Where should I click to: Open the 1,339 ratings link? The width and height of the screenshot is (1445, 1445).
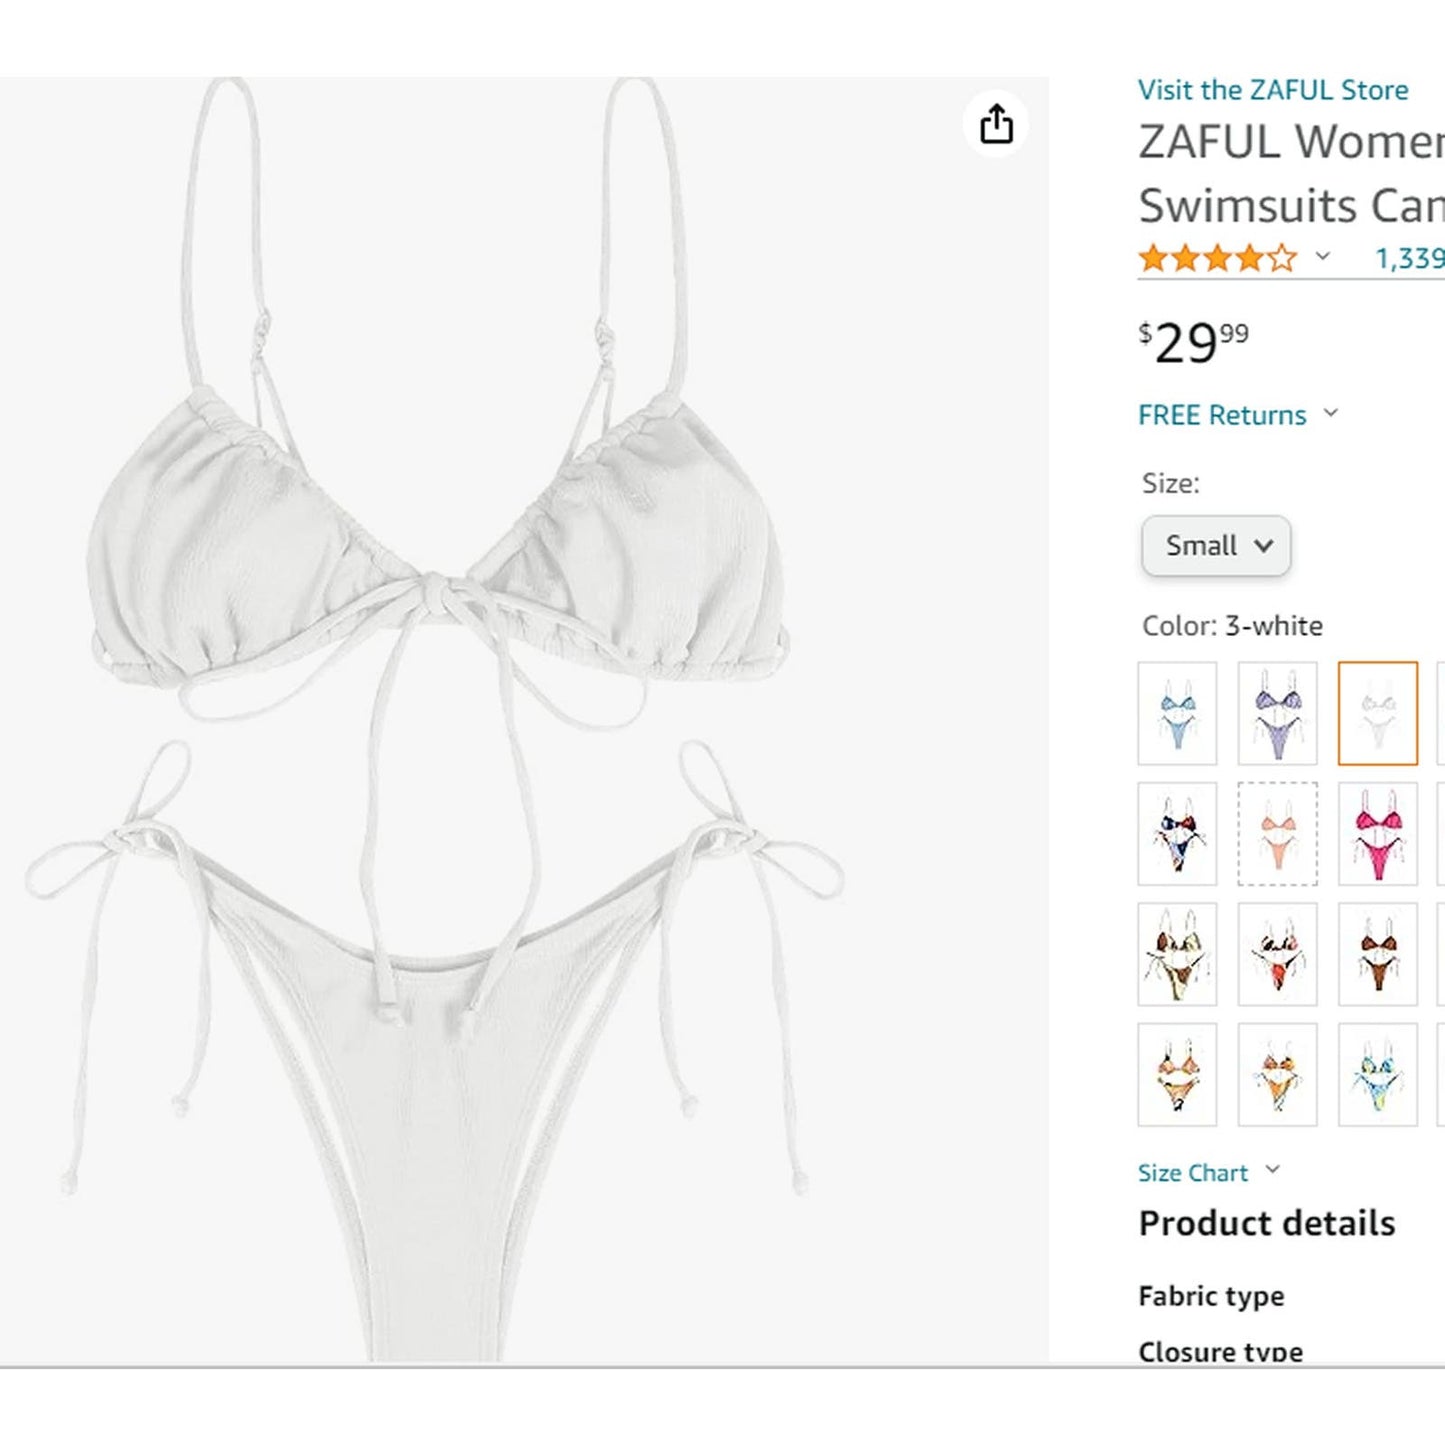coord(1408,259)
